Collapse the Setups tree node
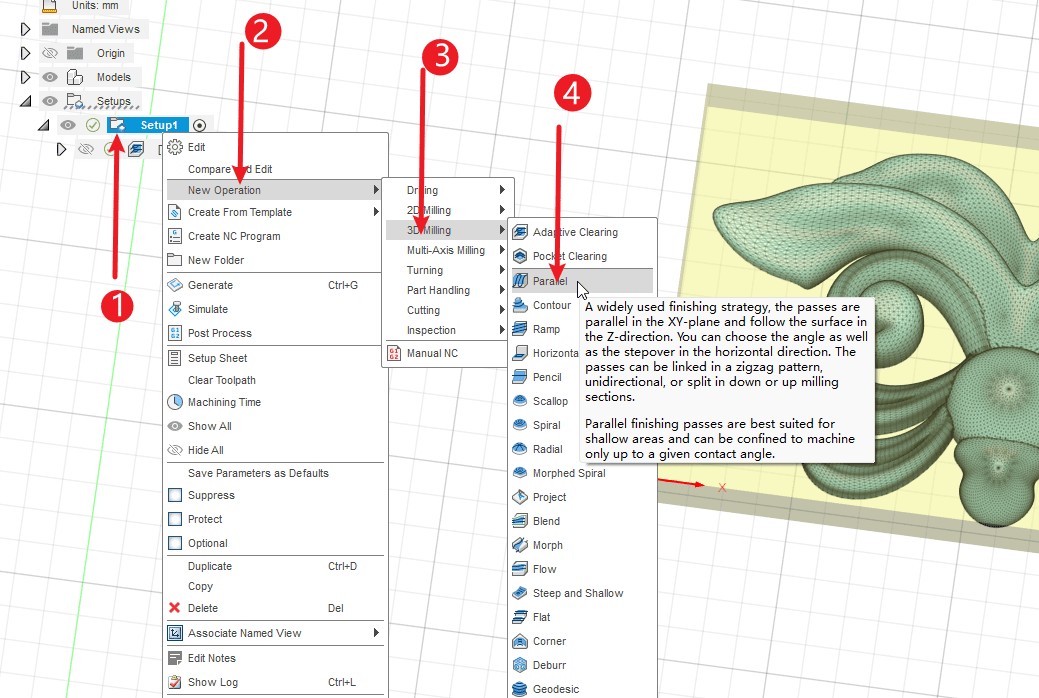 point(26,101)
